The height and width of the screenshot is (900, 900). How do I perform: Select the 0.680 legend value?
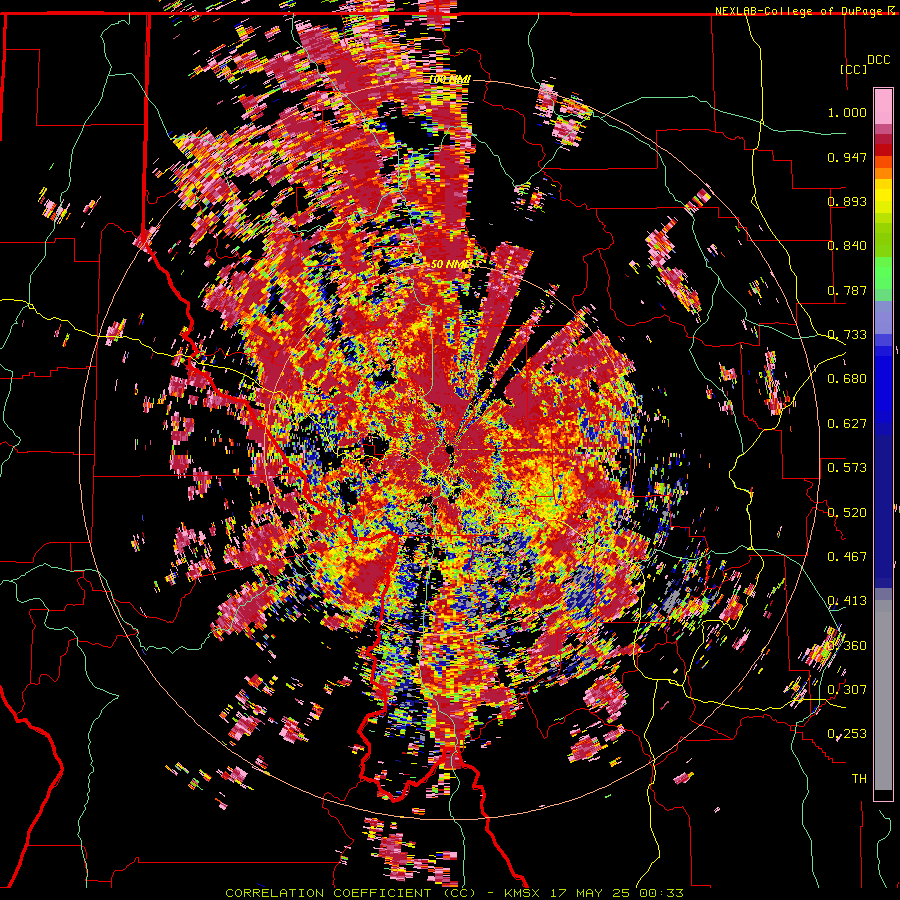(x=847, y=379)
